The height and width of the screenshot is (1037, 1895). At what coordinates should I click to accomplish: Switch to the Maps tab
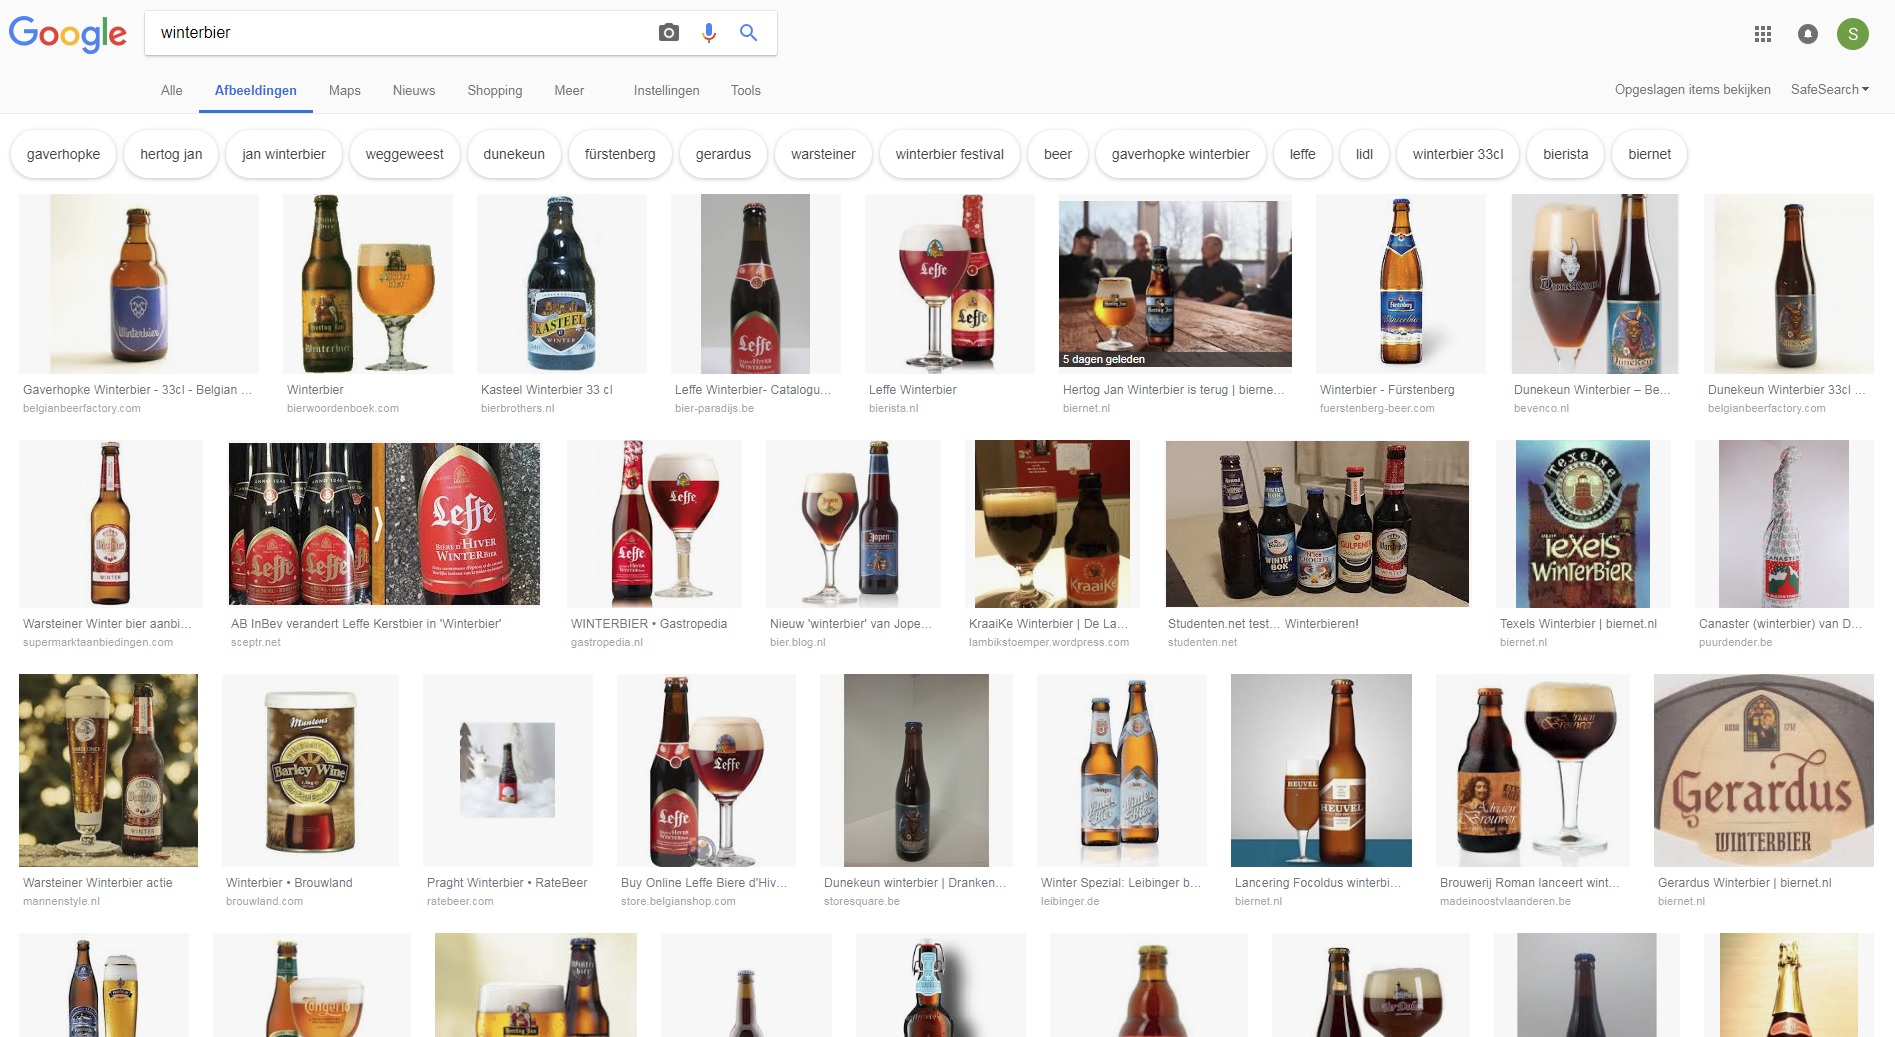pos(344,90)
